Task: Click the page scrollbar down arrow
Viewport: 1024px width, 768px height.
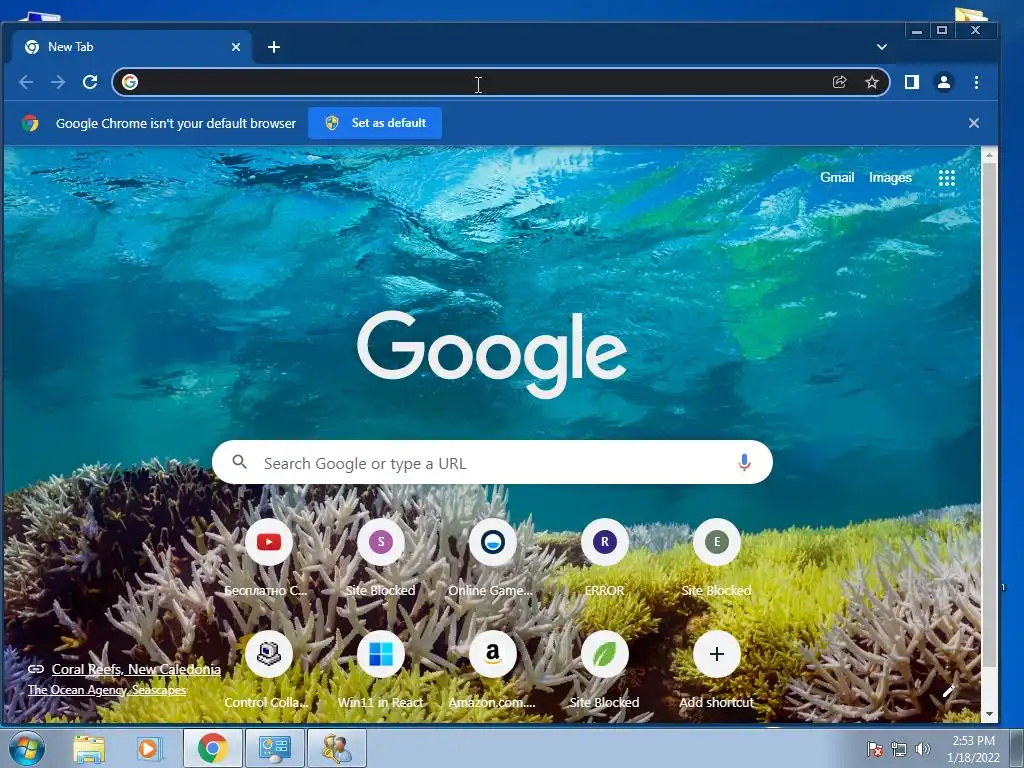Action: tap(989, 714)
